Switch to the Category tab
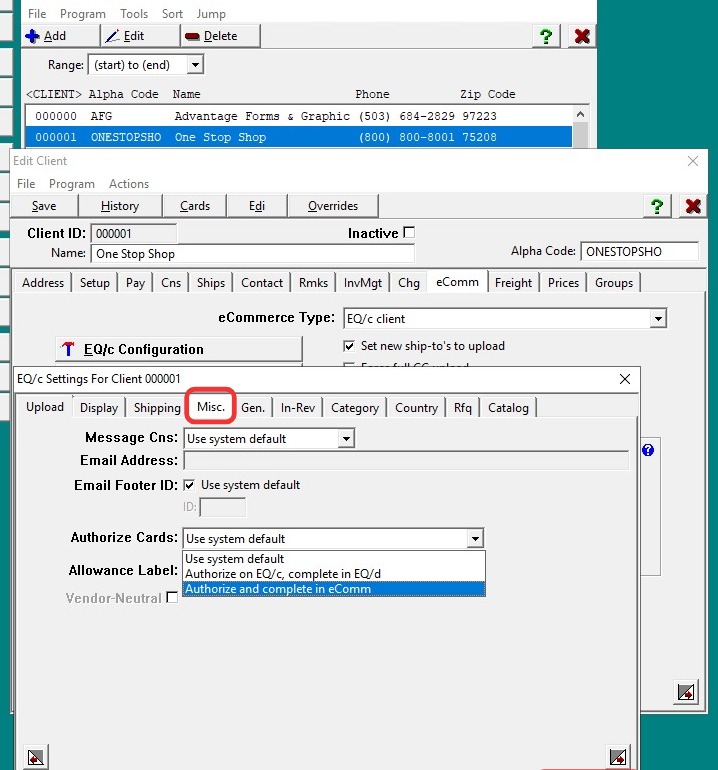718x770 pixels. point(355,408)
